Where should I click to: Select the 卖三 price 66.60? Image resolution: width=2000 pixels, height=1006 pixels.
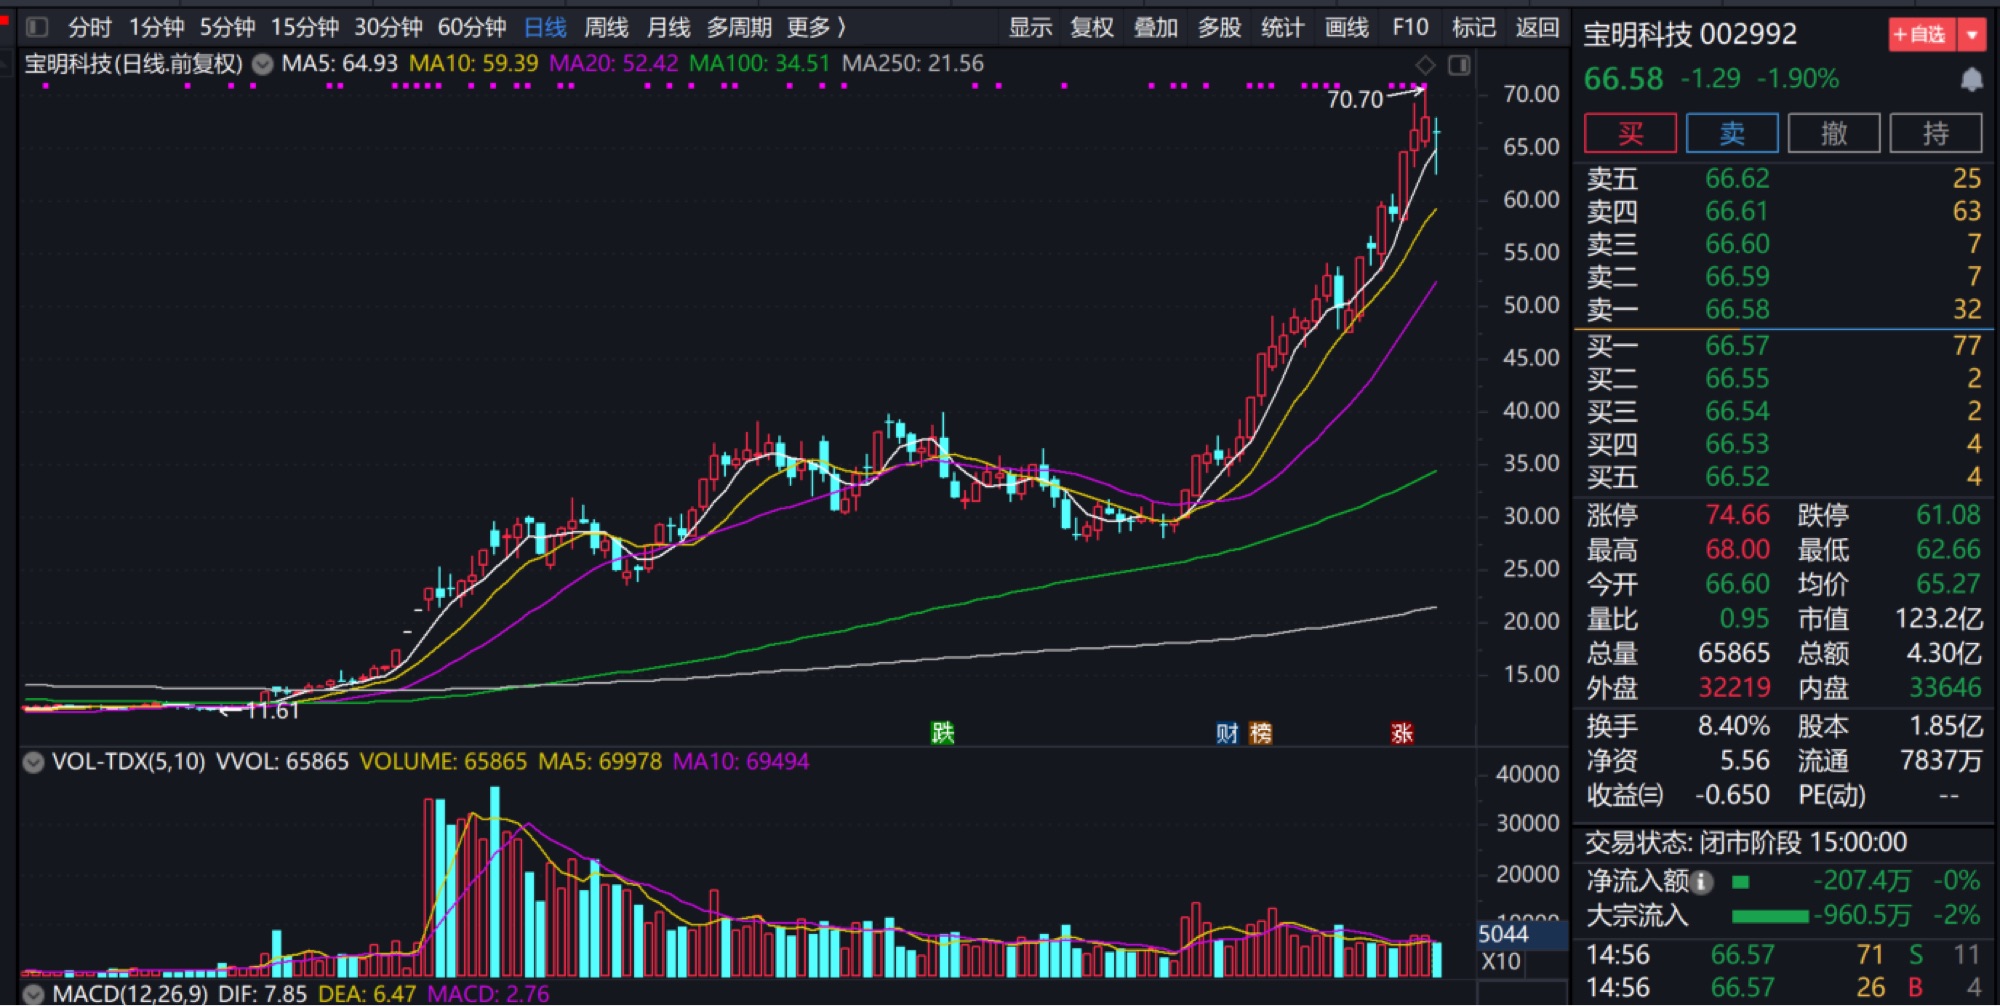pyautogui.click(x=1737, y=244)
